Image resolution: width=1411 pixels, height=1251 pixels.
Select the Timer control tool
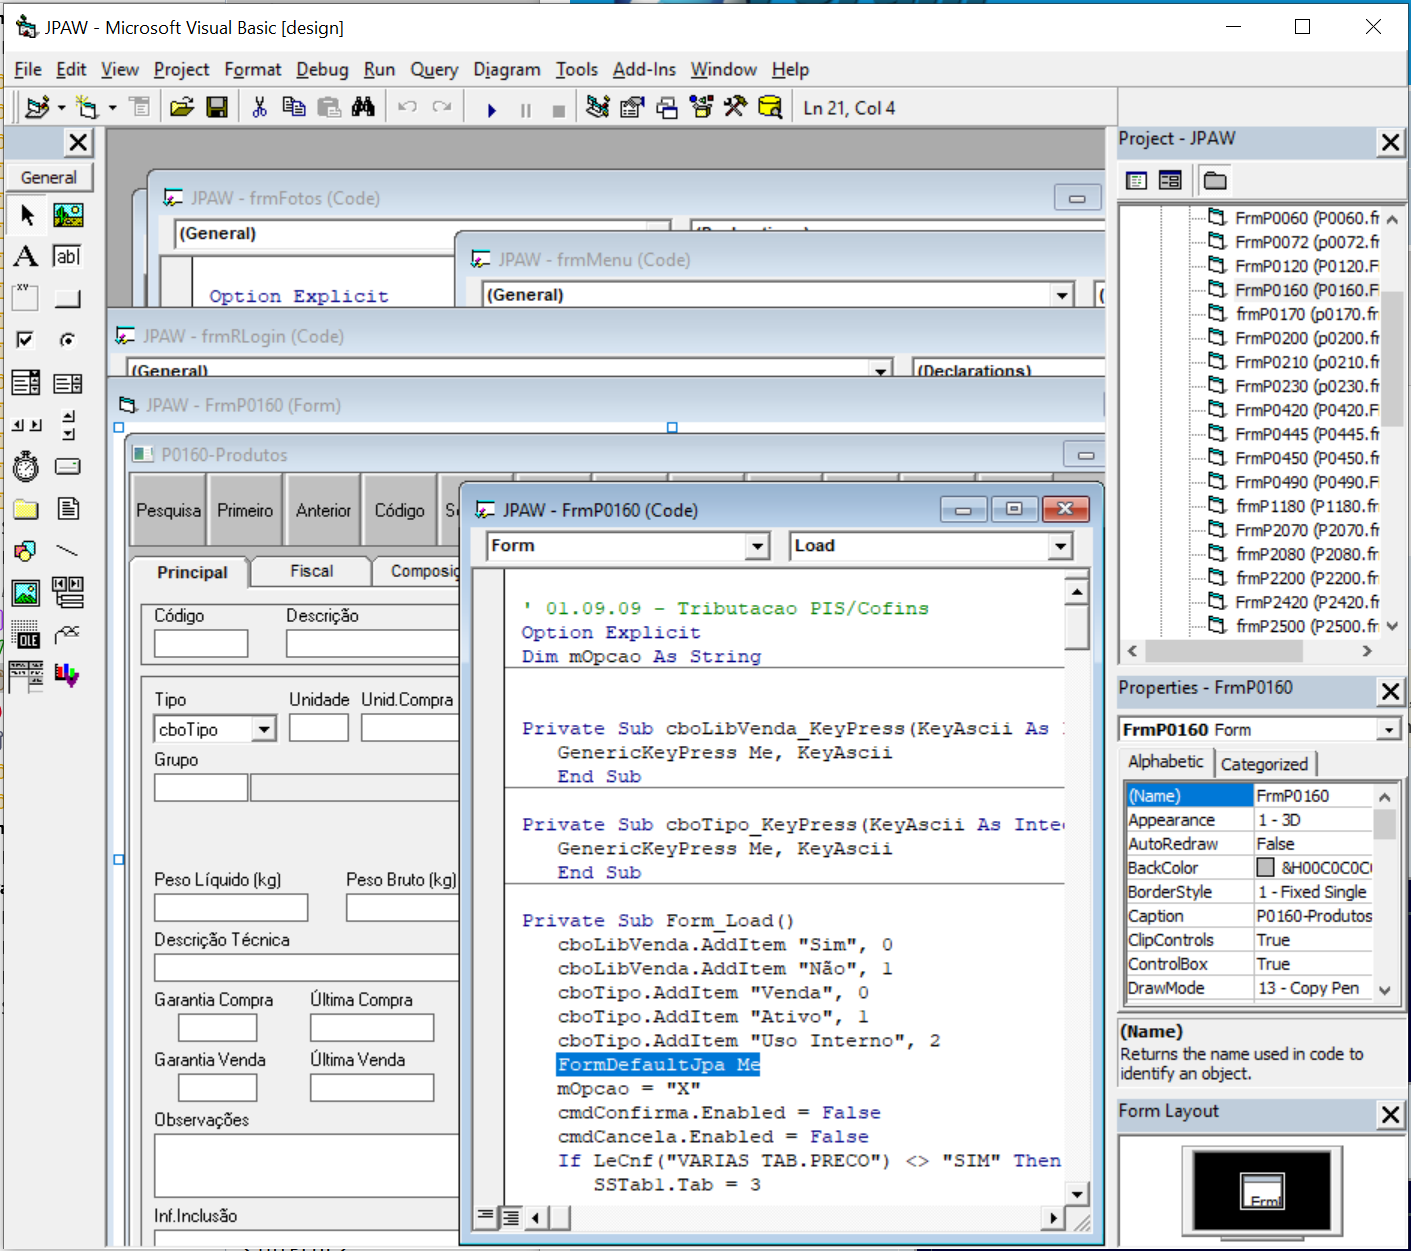point(26,466)
